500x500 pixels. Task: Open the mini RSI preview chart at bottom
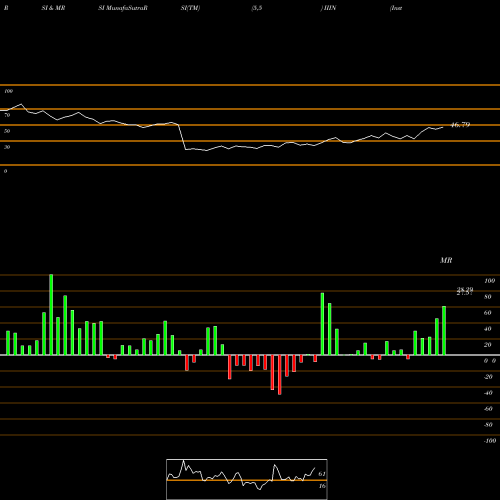pyautogui.click(x=247, y=479)
